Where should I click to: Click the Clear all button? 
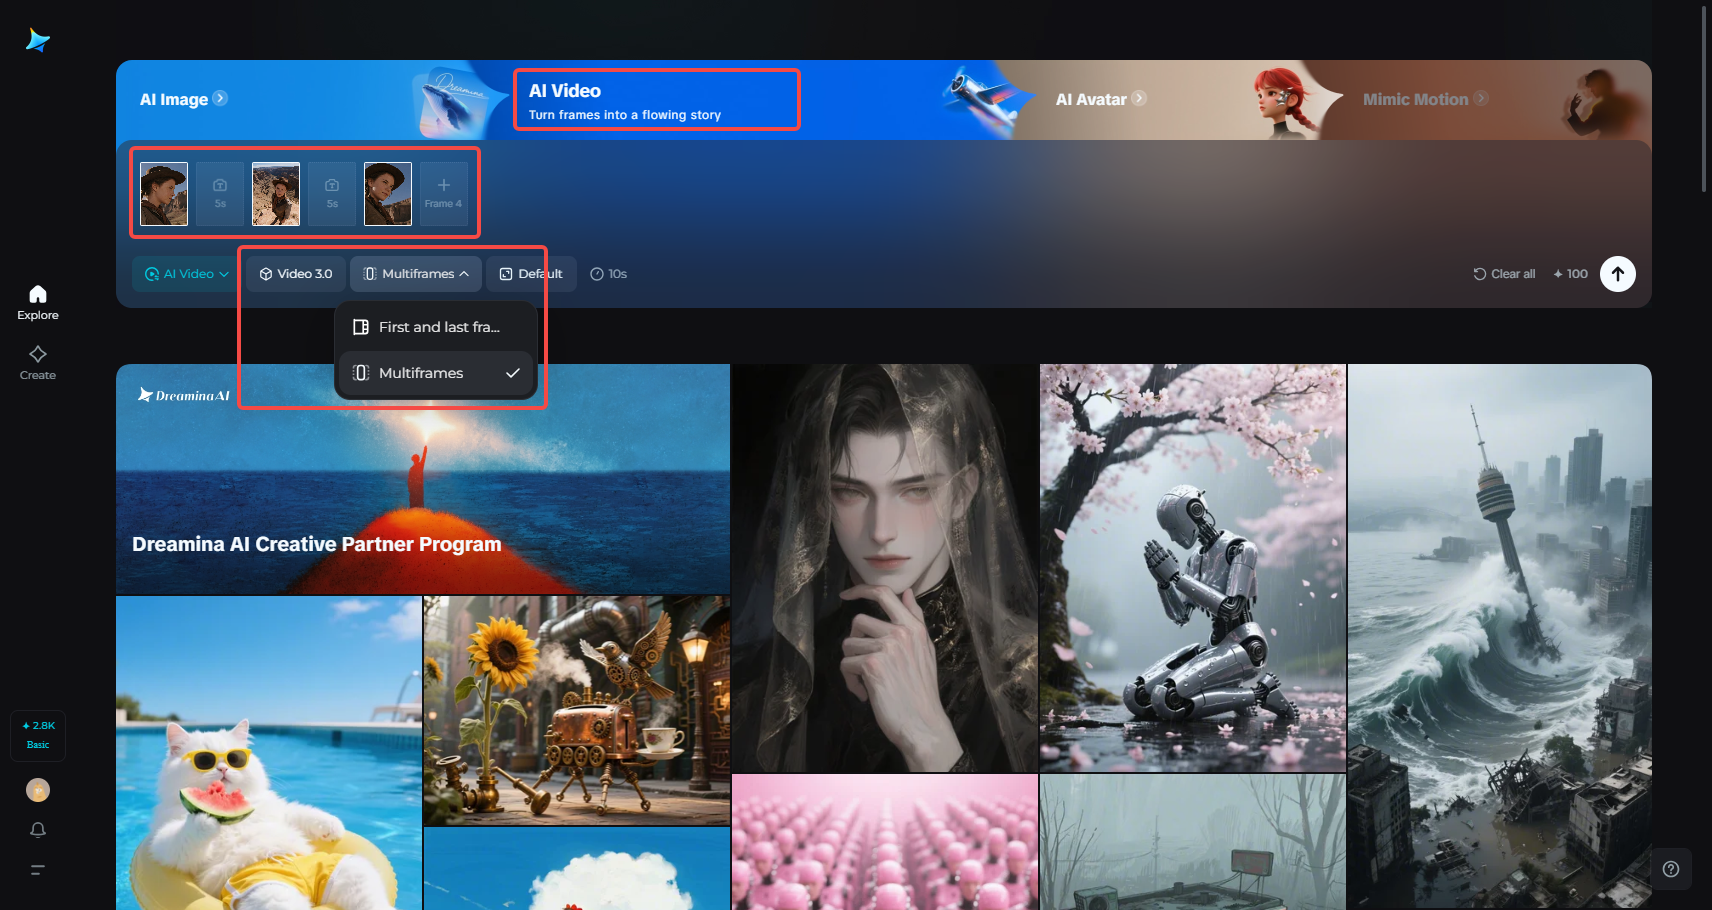click(x=1504, y=273)
